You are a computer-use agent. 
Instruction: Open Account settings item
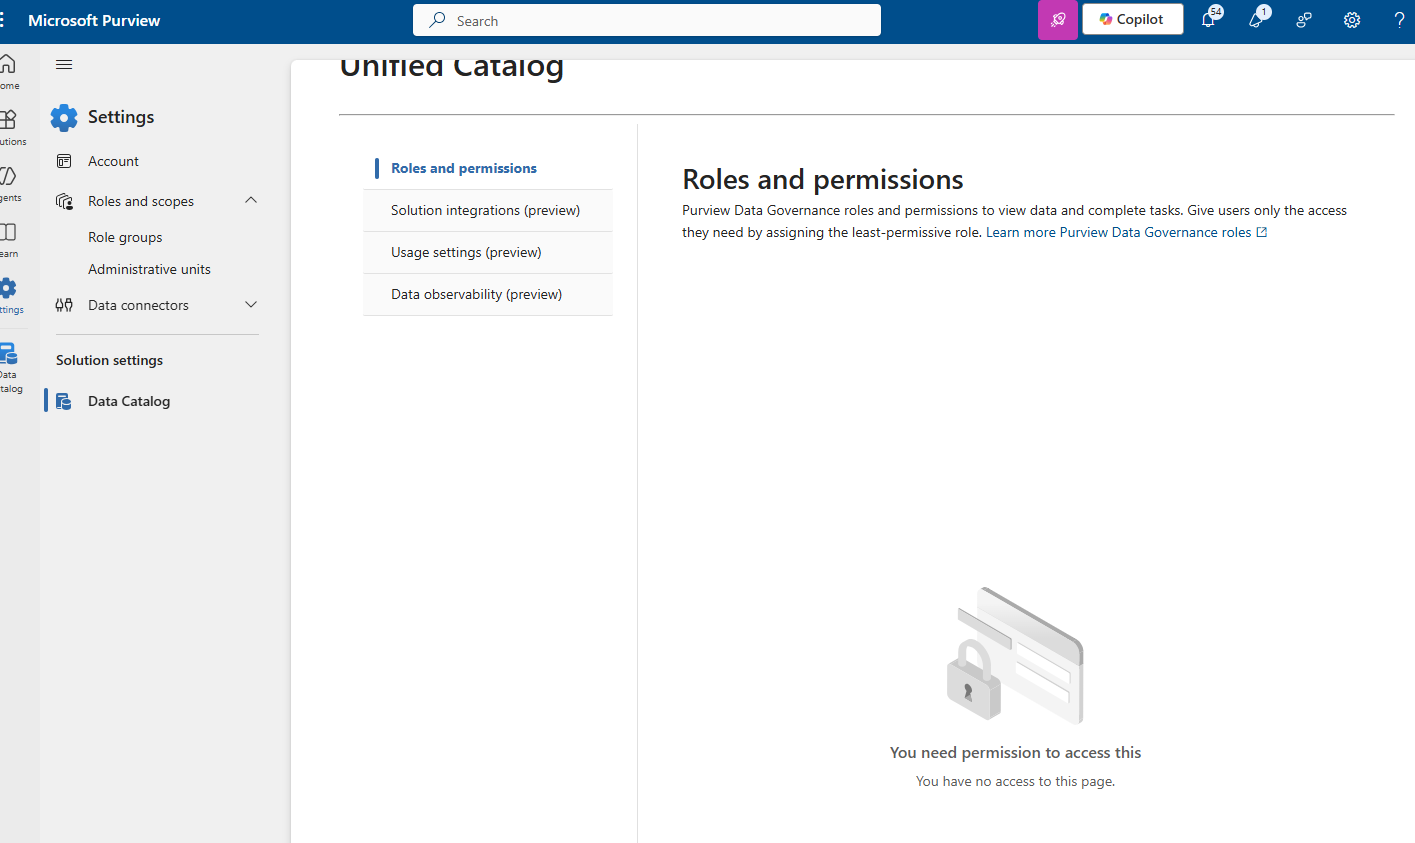point(113,161)
